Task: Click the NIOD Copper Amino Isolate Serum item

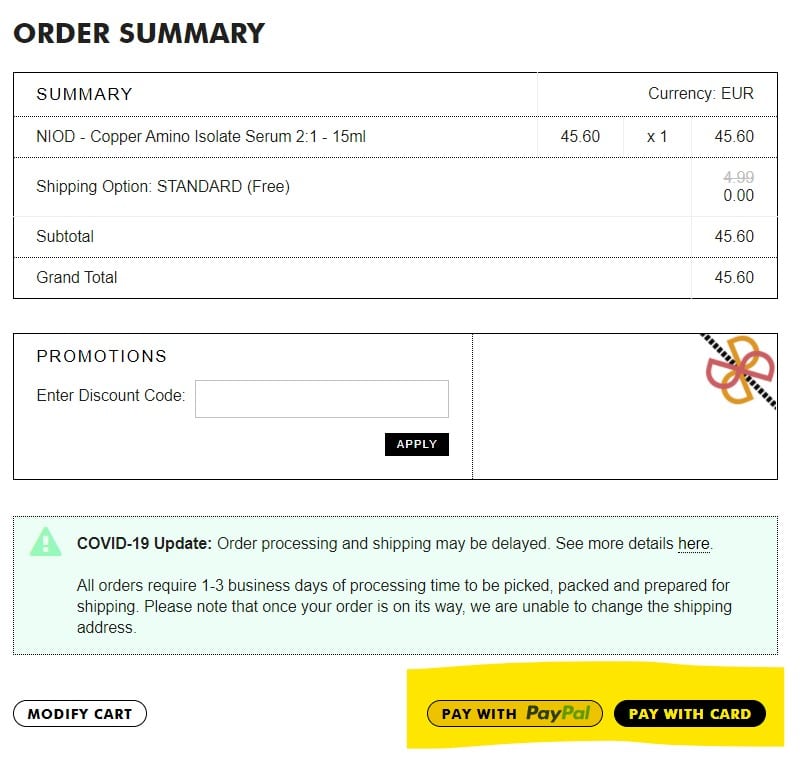Action: pyautogui.click(x=201, y=136)
